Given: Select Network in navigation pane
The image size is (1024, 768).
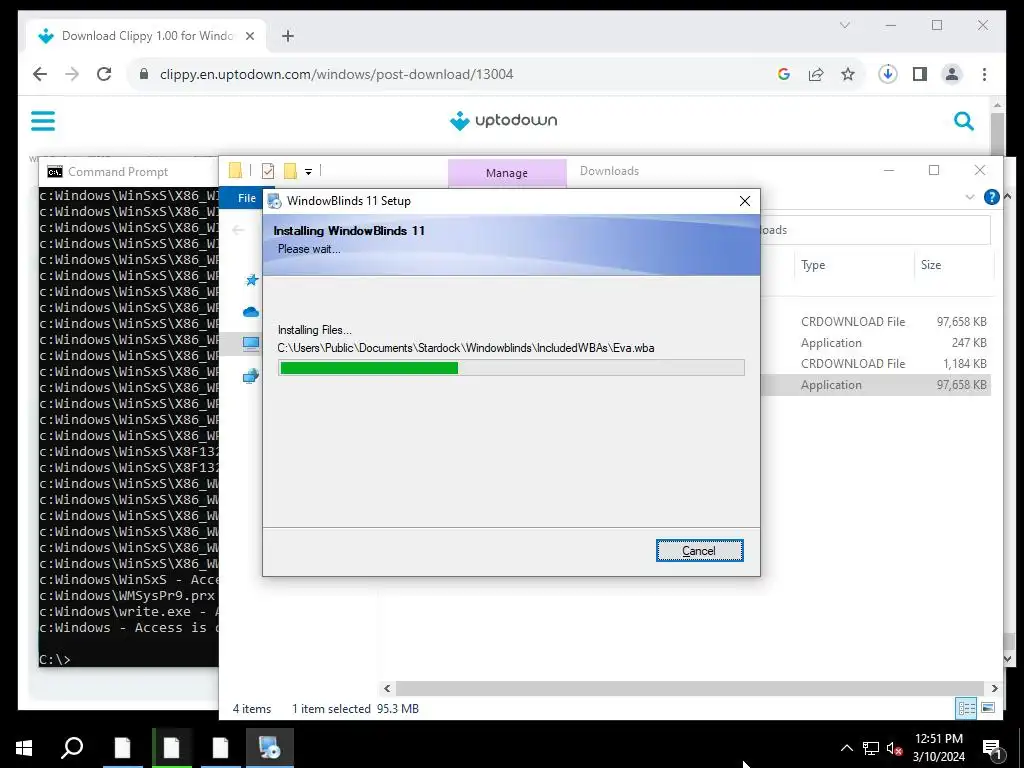Looking at the screenshot, I should [x=251, y=376].
